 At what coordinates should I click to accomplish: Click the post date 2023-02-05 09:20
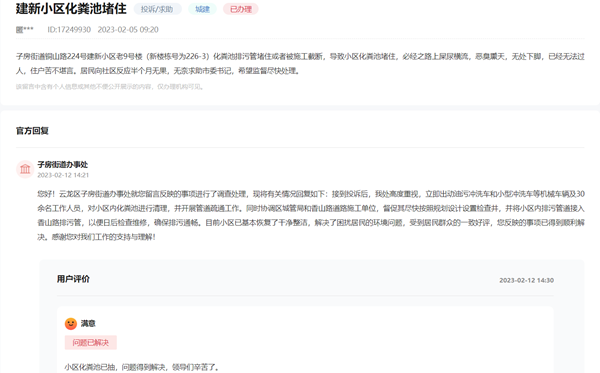128,29
